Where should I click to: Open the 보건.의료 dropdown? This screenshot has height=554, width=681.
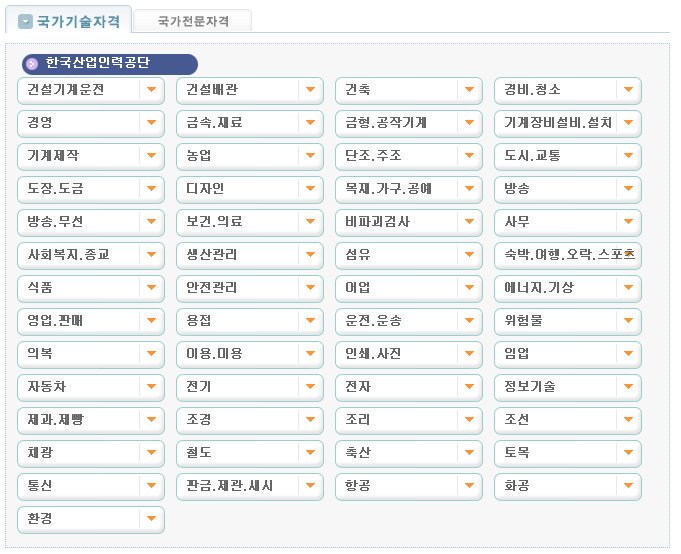coord(249,222)
